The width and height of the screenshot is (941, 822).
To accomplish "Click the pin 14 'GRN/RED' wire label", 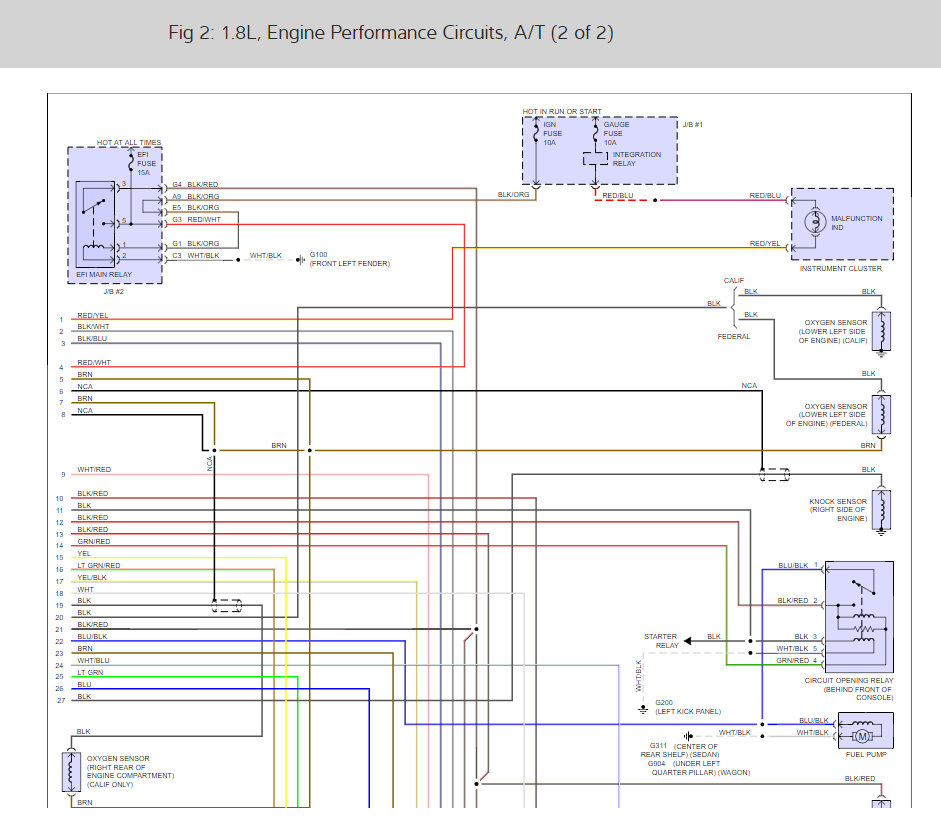I will tap(94, 542).
